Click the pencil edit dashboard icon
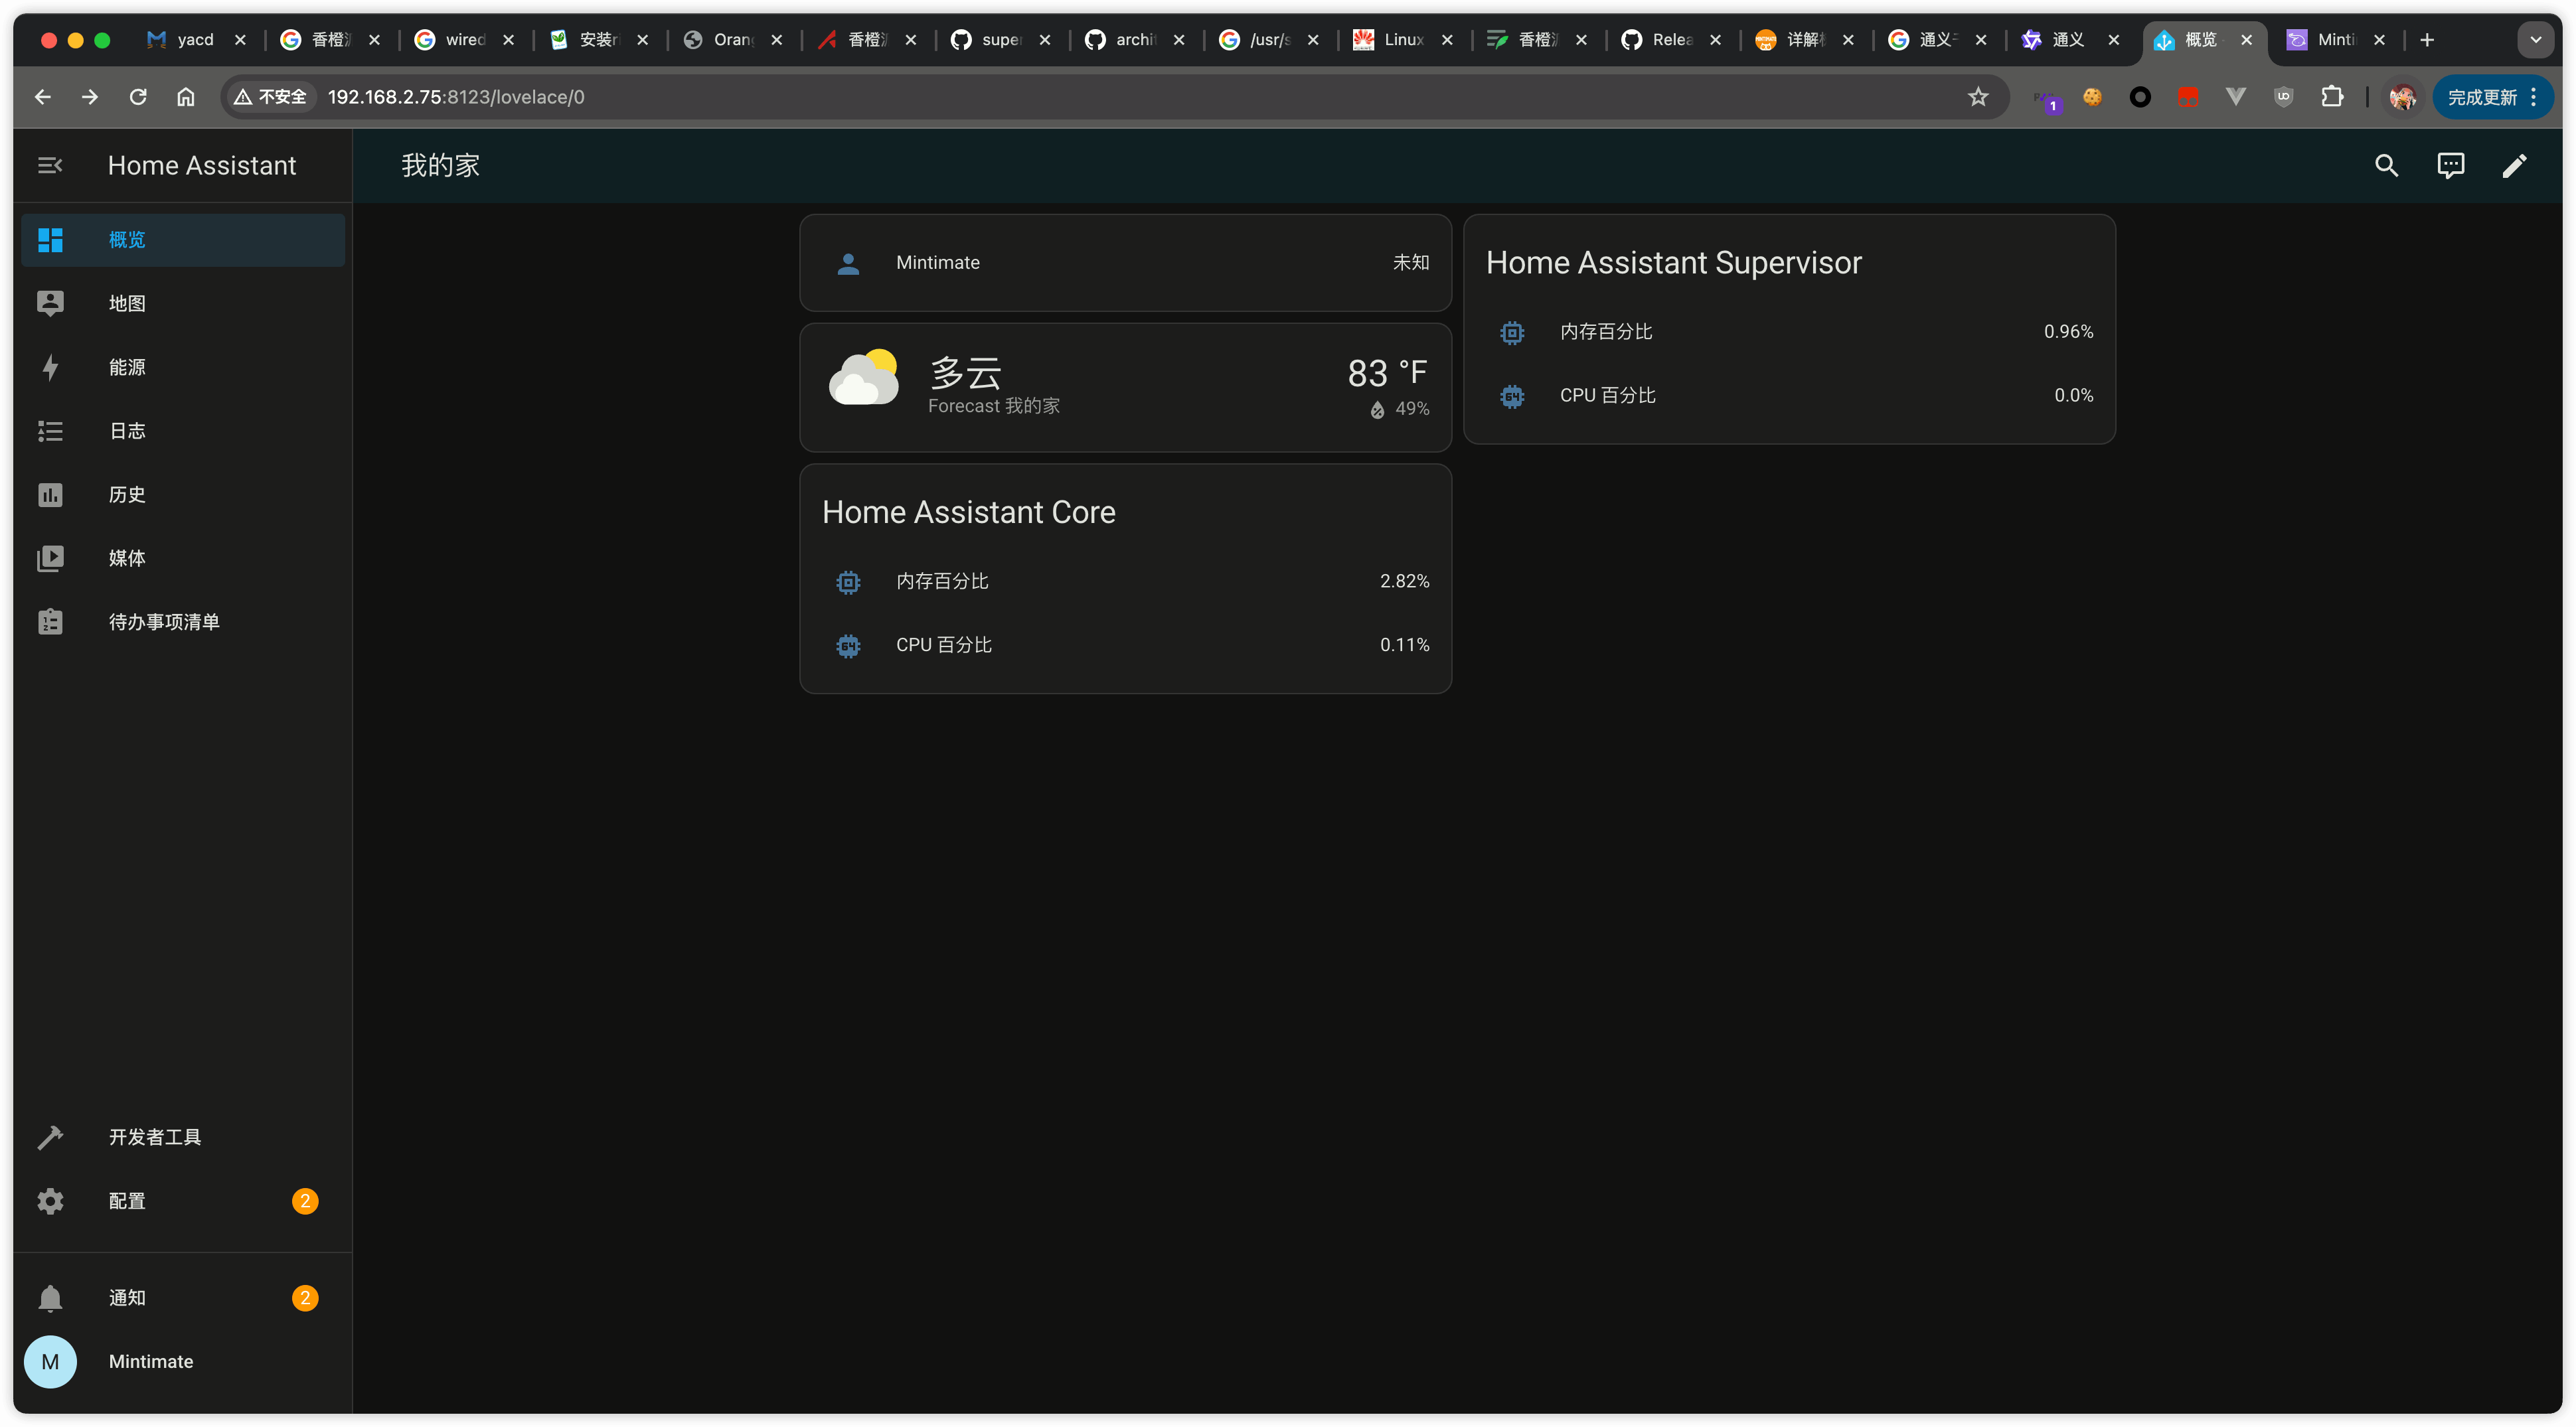This screenshot has width=2576, height=1427. 2514,165
